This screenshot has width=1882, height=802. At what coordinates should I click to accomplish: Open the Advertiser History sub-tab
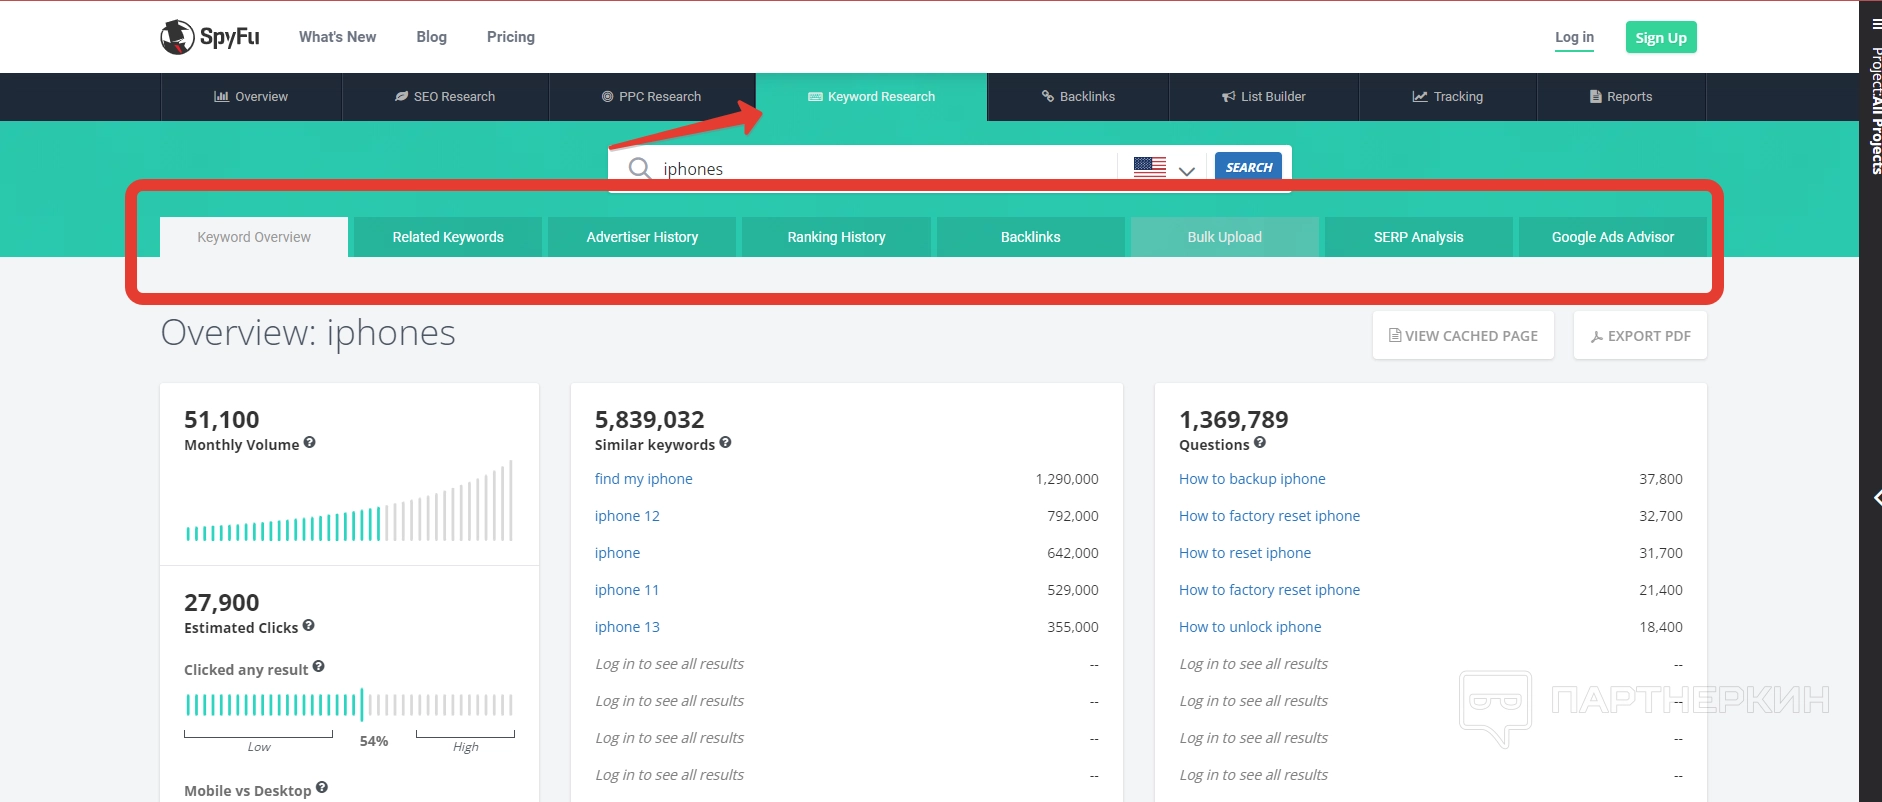pos(642,237)
